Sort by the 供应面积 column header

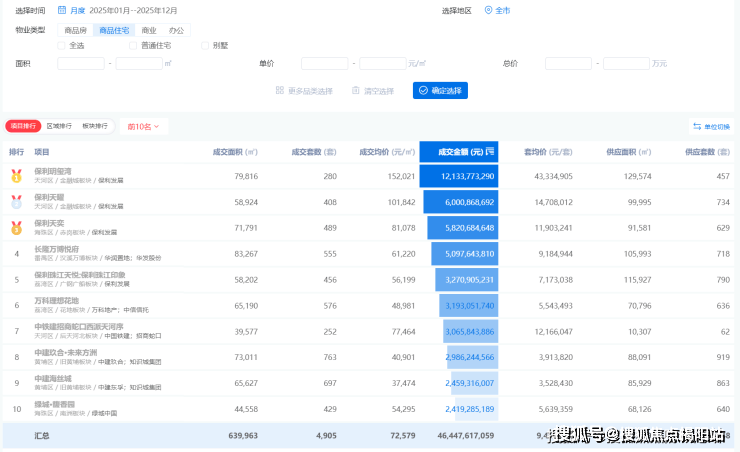(629, 152)
